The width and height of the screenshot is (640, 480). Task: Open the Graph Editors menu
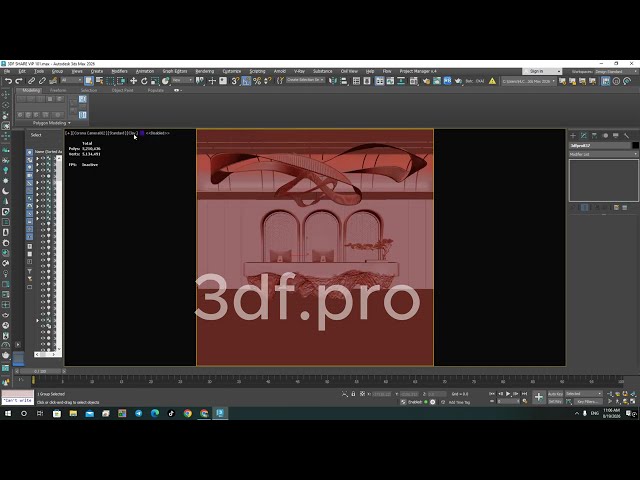(x=175, y=71)
